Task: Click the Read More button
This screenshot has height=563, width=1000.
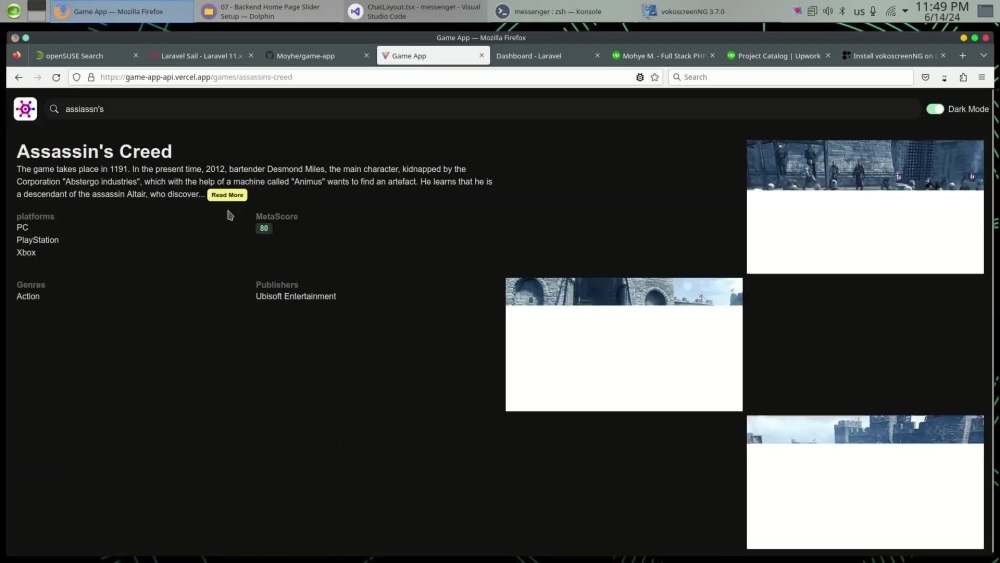Action: [227, 195]
